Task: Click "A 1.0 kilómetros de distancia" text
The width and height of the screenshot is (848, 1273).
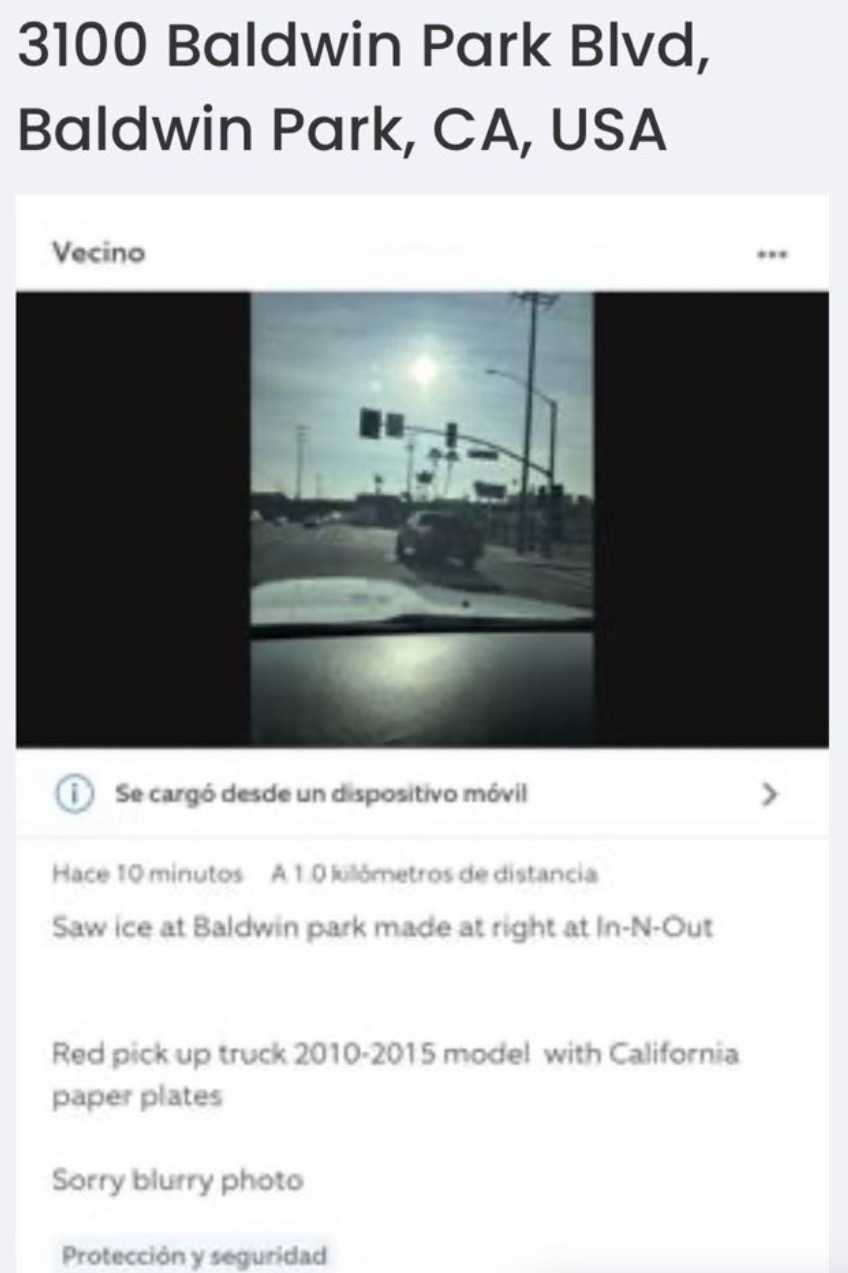Action: coord(434,874)
